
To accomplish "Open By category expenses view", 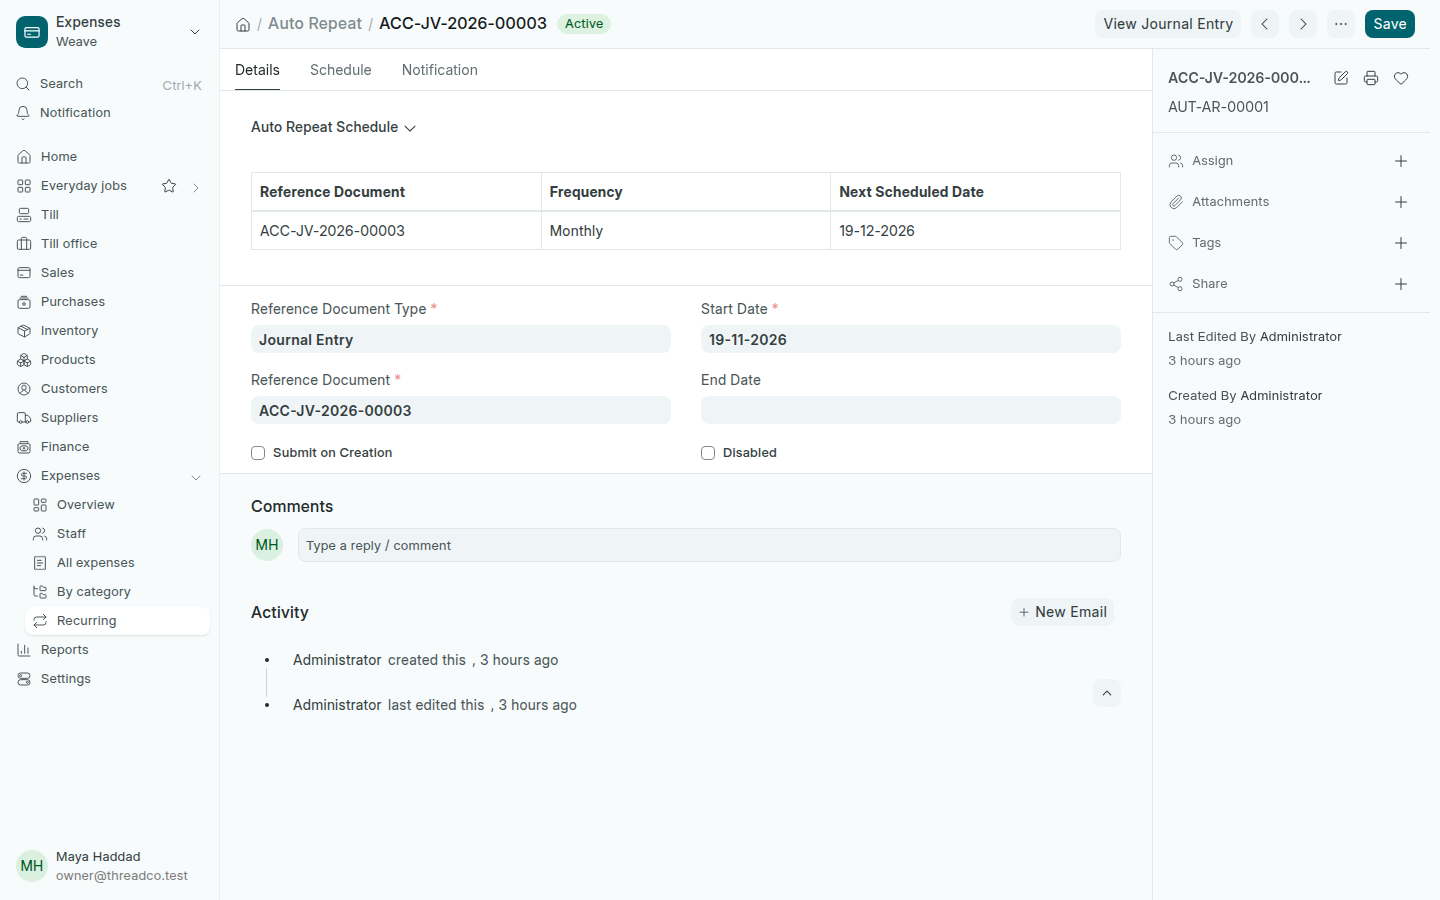I will (x=117, y=592).
